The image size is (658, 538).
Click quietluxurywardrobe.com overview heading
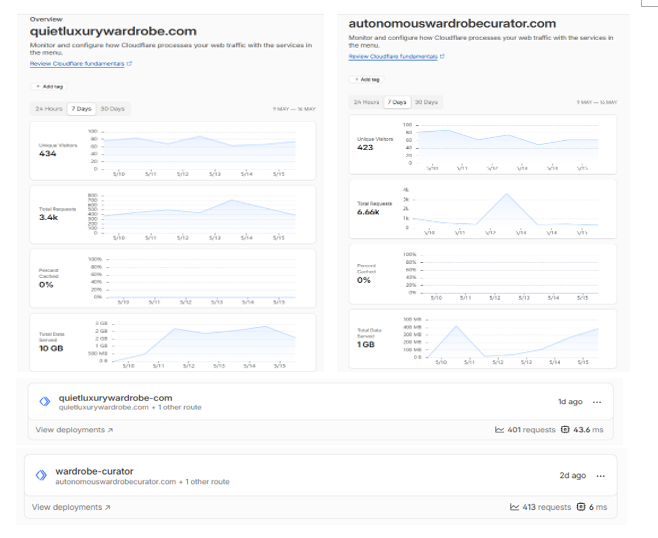[x=113, y=31]
